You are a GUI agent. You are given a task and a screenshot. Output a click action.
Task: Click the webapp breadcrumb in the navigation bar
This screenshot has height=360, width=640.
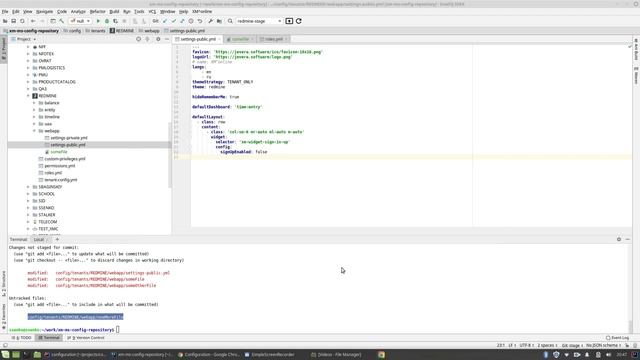coord(149,31)
